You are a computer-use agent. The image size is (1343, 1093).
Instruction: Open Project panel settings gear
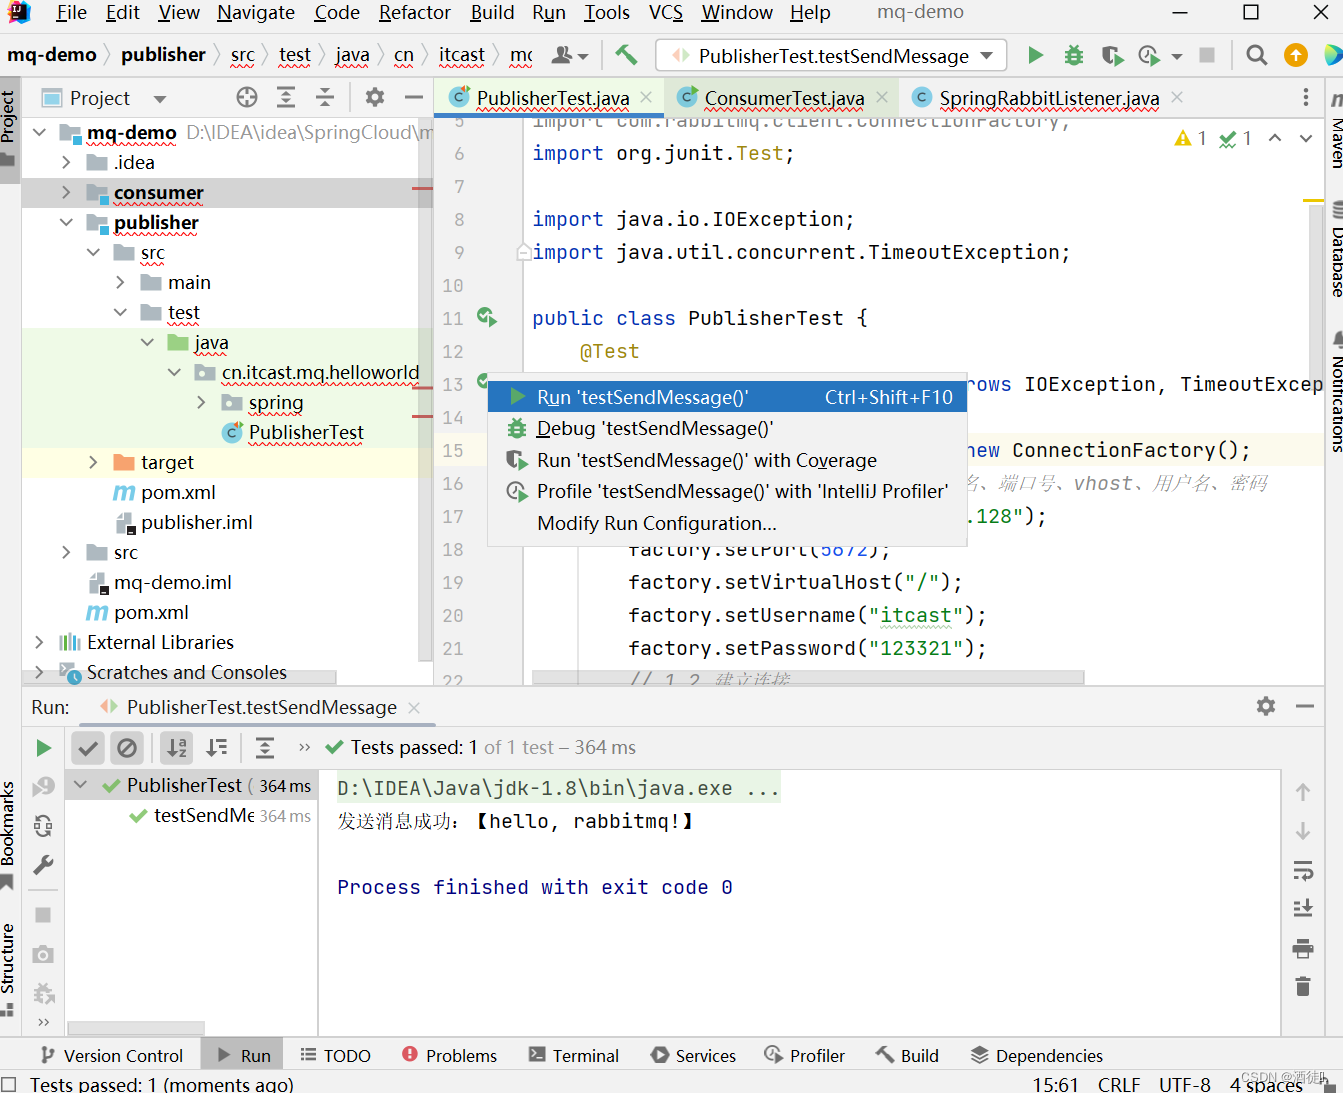coord(375,97)
